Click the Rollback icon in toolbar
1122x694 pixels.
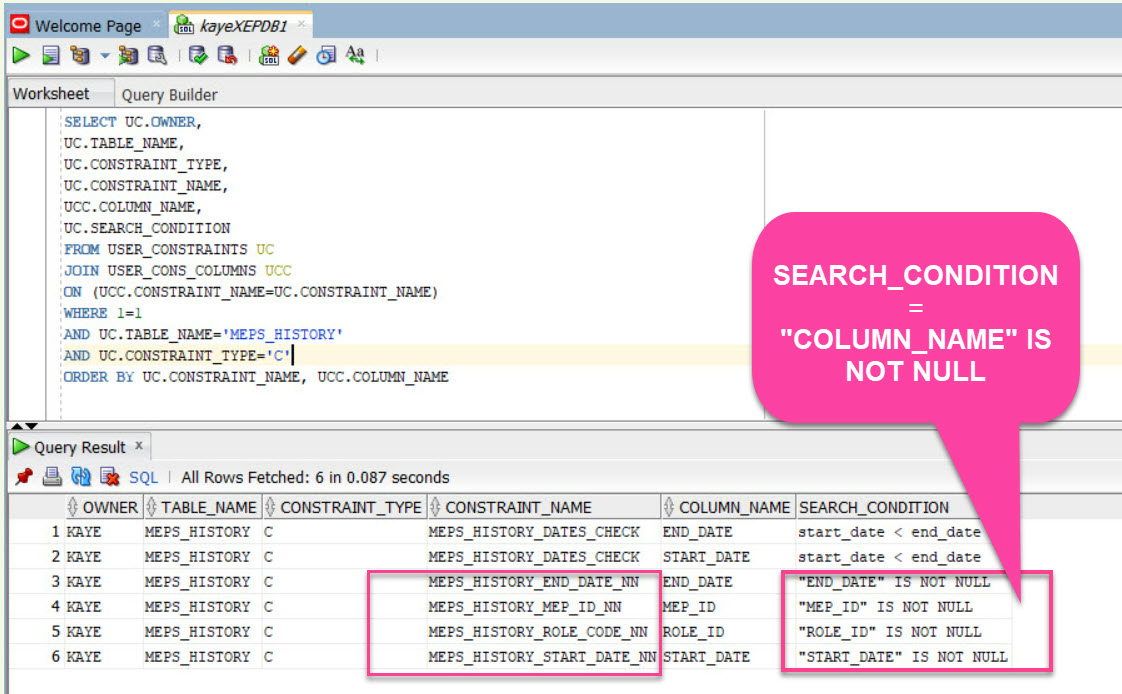pos(227,55)
